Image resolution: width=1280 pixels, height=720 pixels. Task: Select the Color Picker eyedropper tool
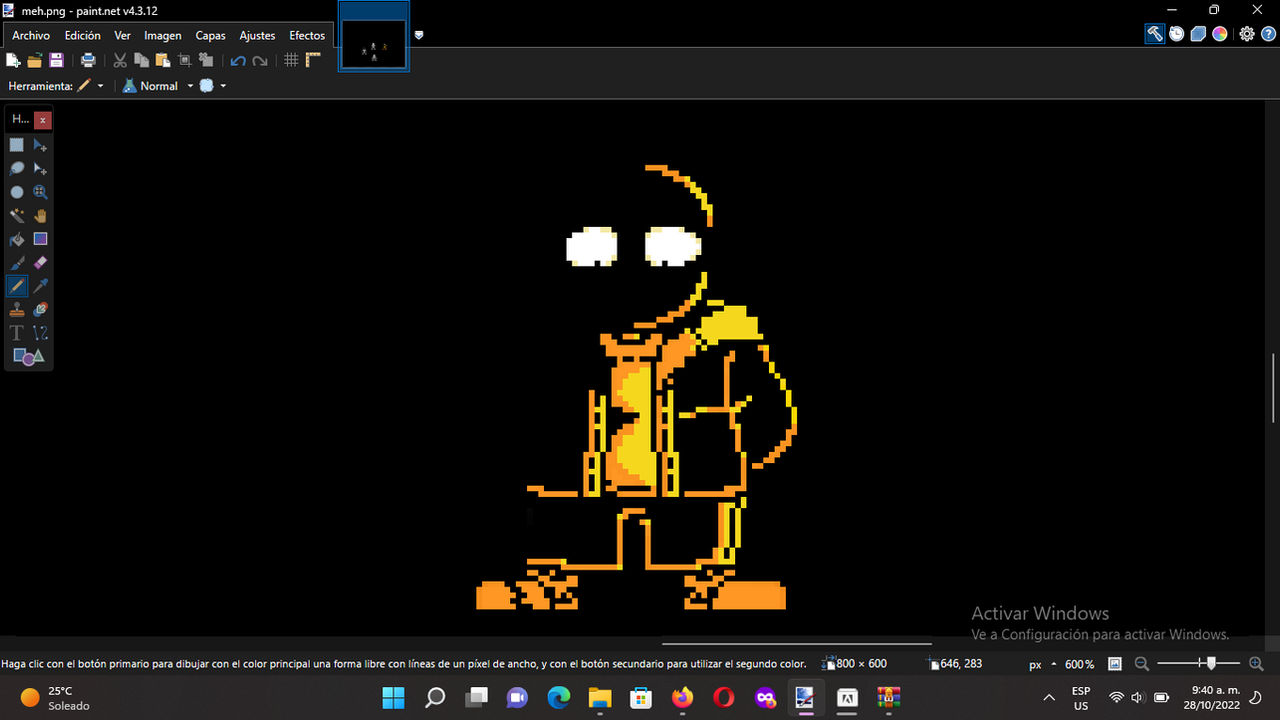point(40,286)
